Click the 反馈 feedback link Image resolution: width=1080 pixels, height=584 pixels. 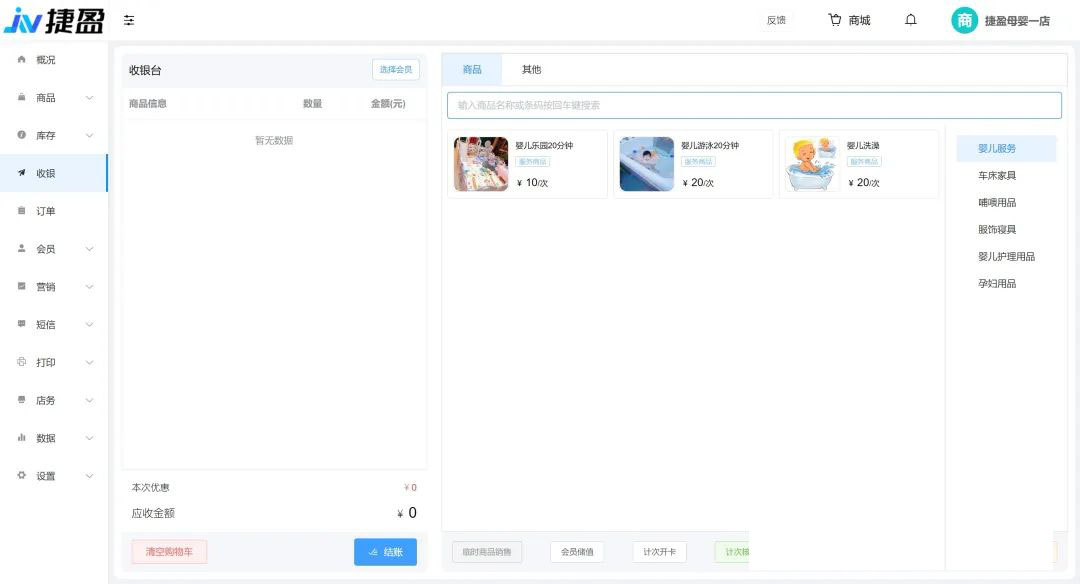click(x=776, y=21)
